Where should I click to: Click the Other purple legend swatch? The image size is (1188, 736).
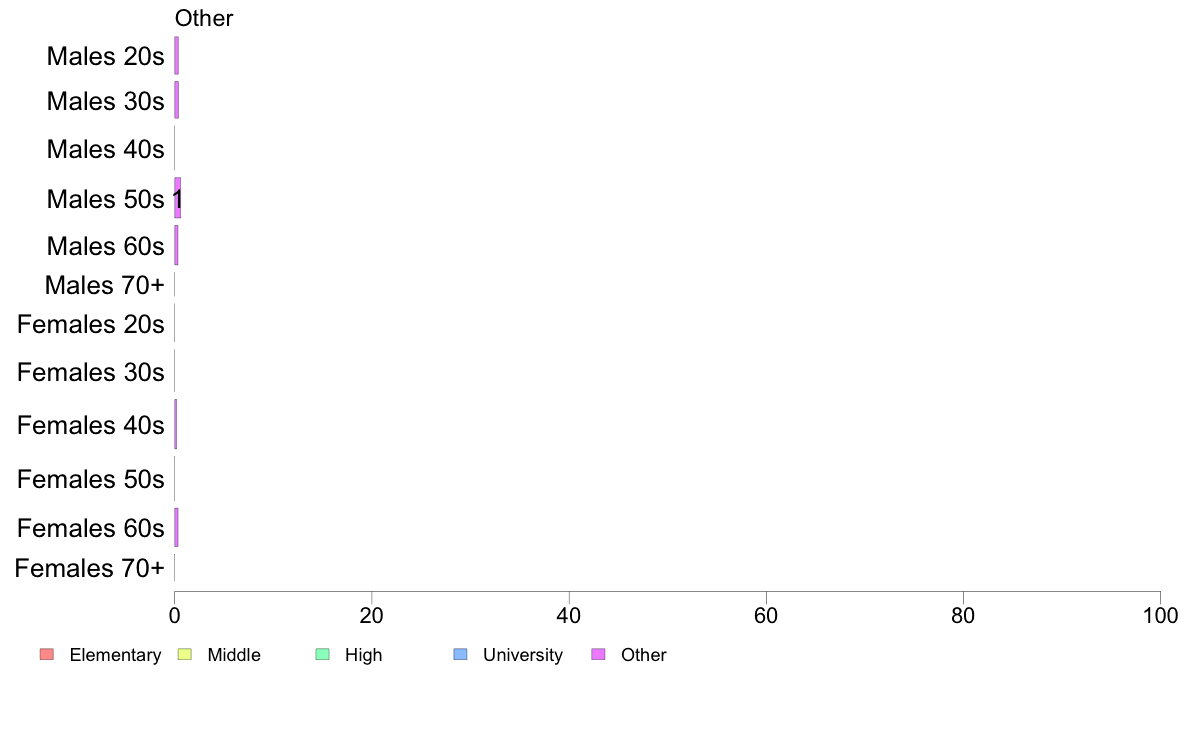coord(598,654)
